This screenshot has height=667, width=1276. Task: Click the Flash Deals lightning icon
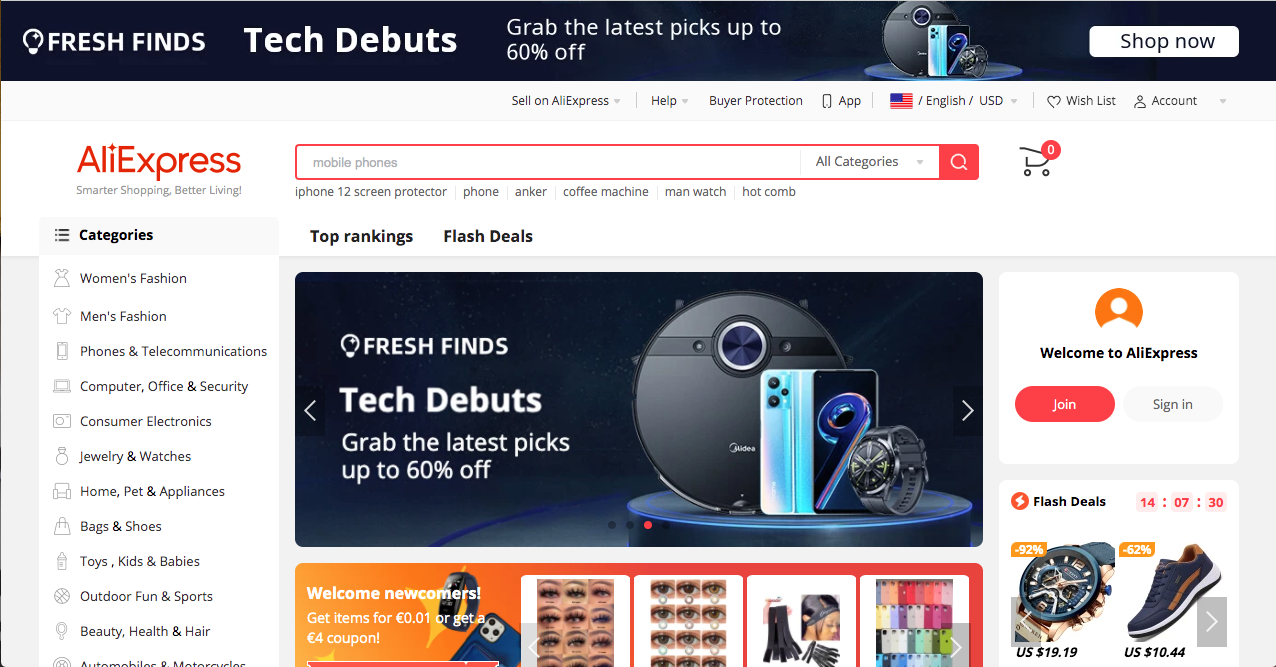coord(1020,501)
